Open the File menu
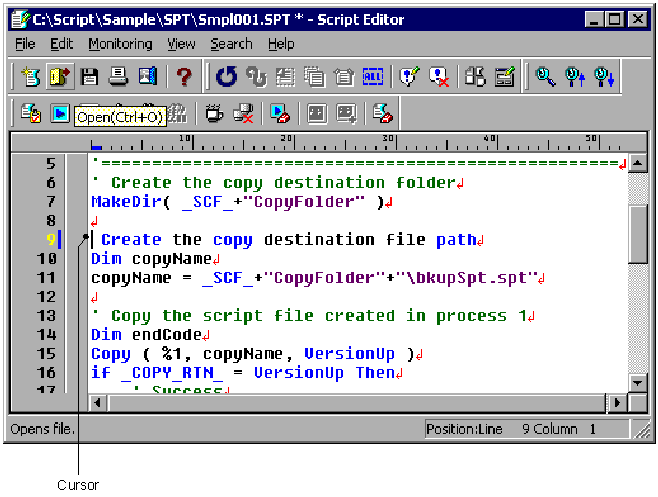 25,44
